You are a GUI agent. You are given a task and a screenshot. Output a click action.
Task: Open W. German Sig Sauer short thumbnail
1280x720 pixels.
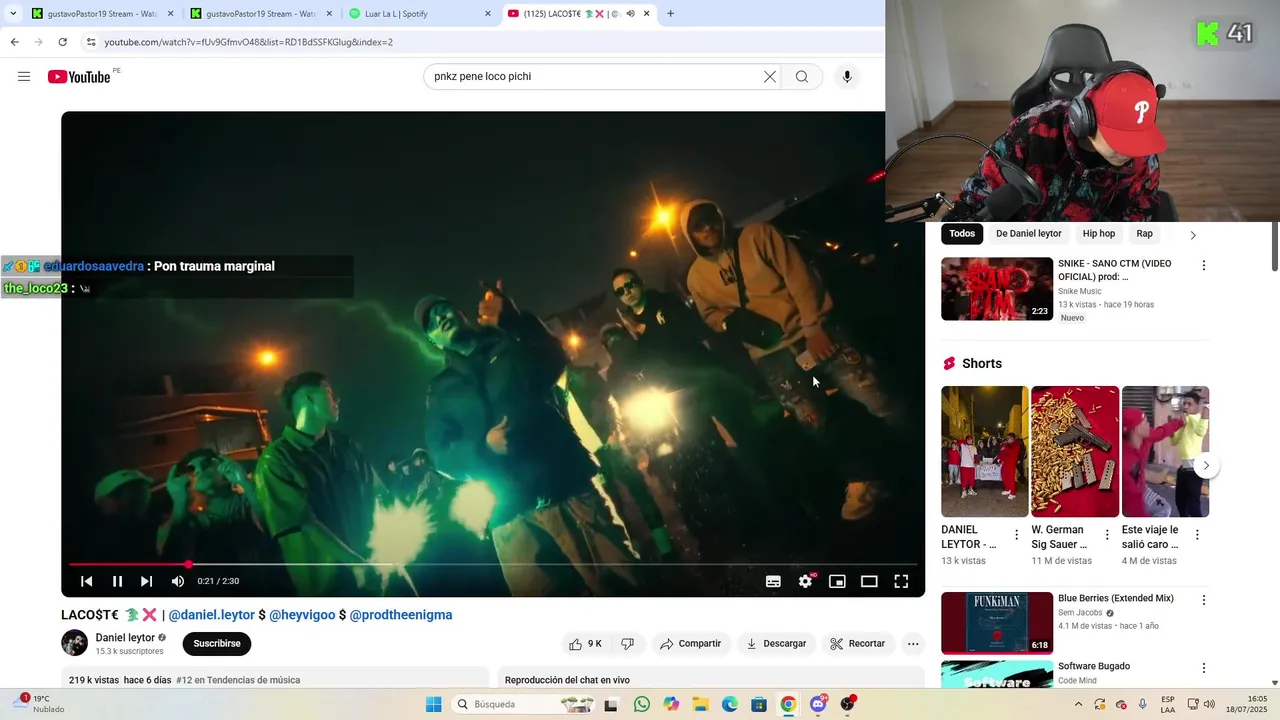point(1075,451)
